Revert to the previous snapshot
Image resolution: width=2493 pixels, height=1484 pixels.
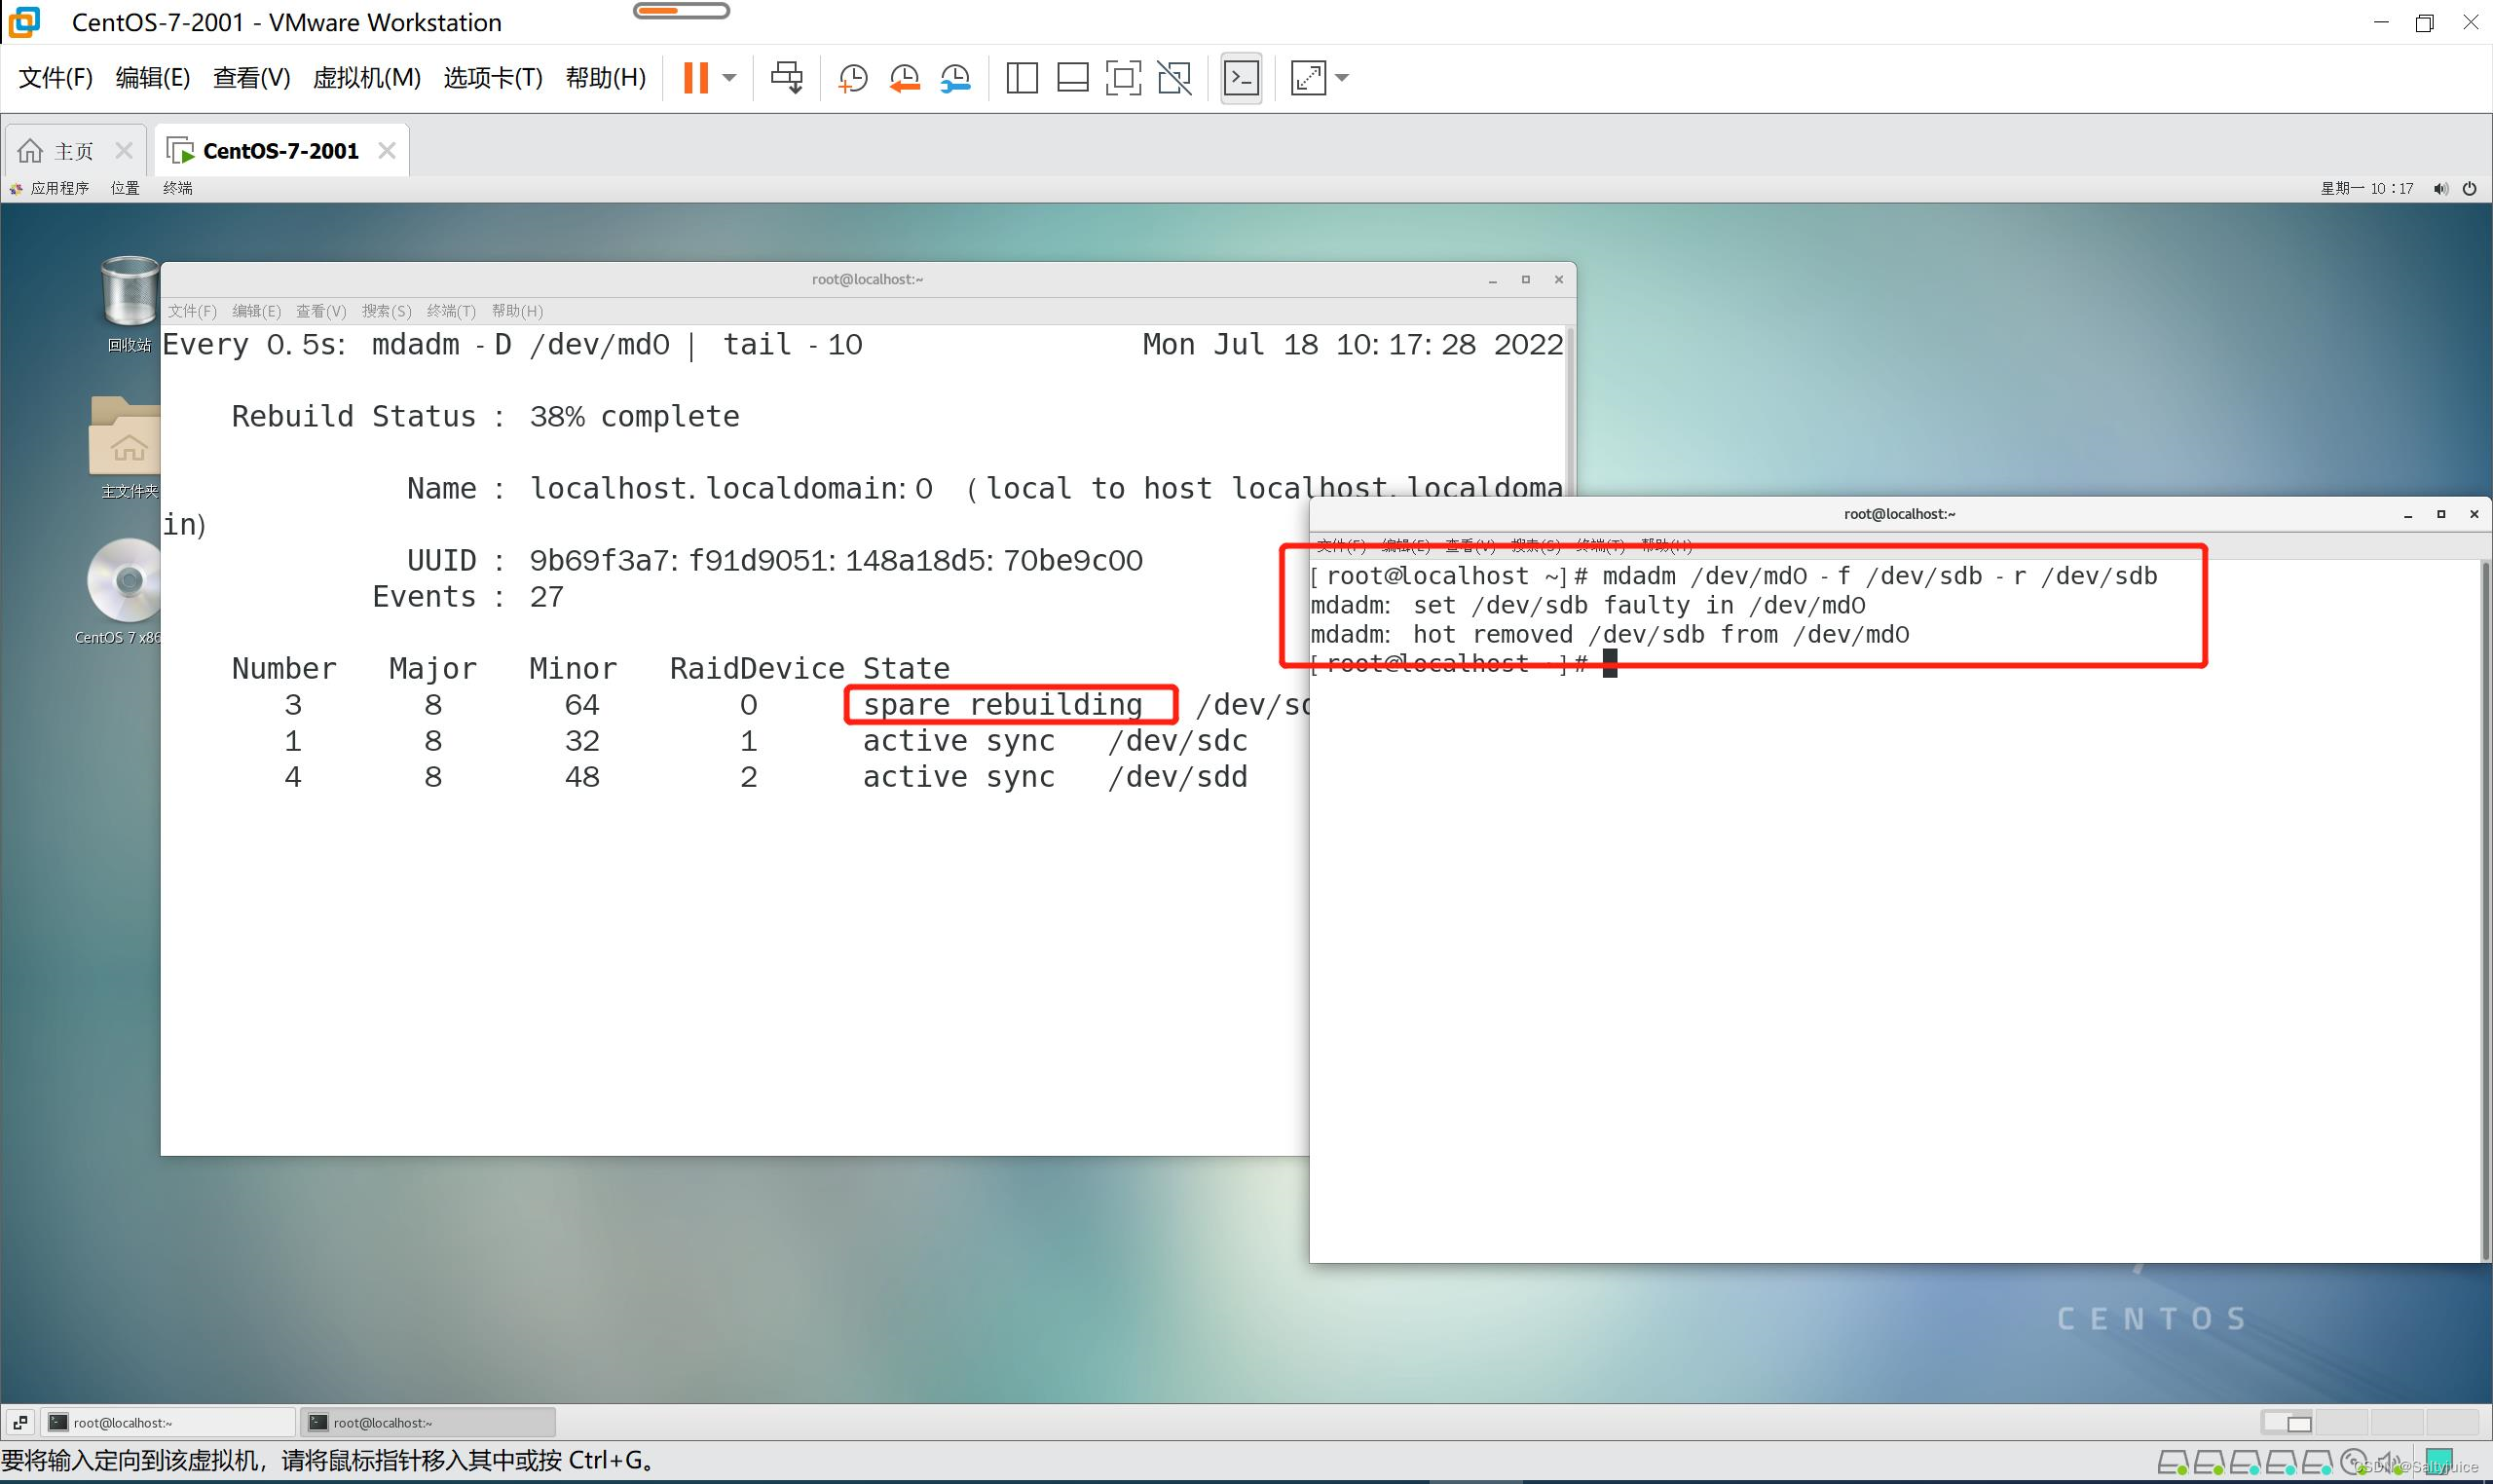coord(904,78)
